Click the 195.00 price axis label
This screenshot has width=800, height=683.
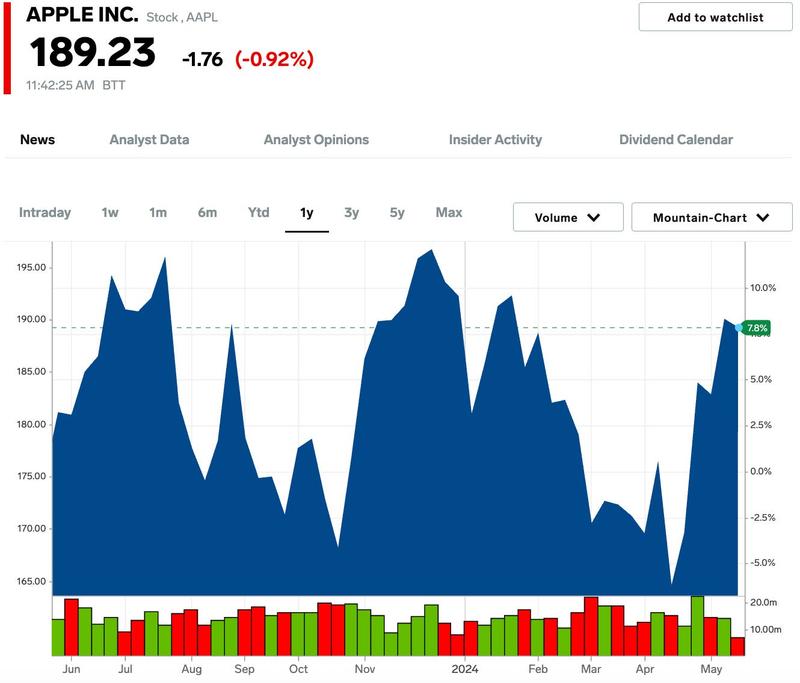pos(31,267)
